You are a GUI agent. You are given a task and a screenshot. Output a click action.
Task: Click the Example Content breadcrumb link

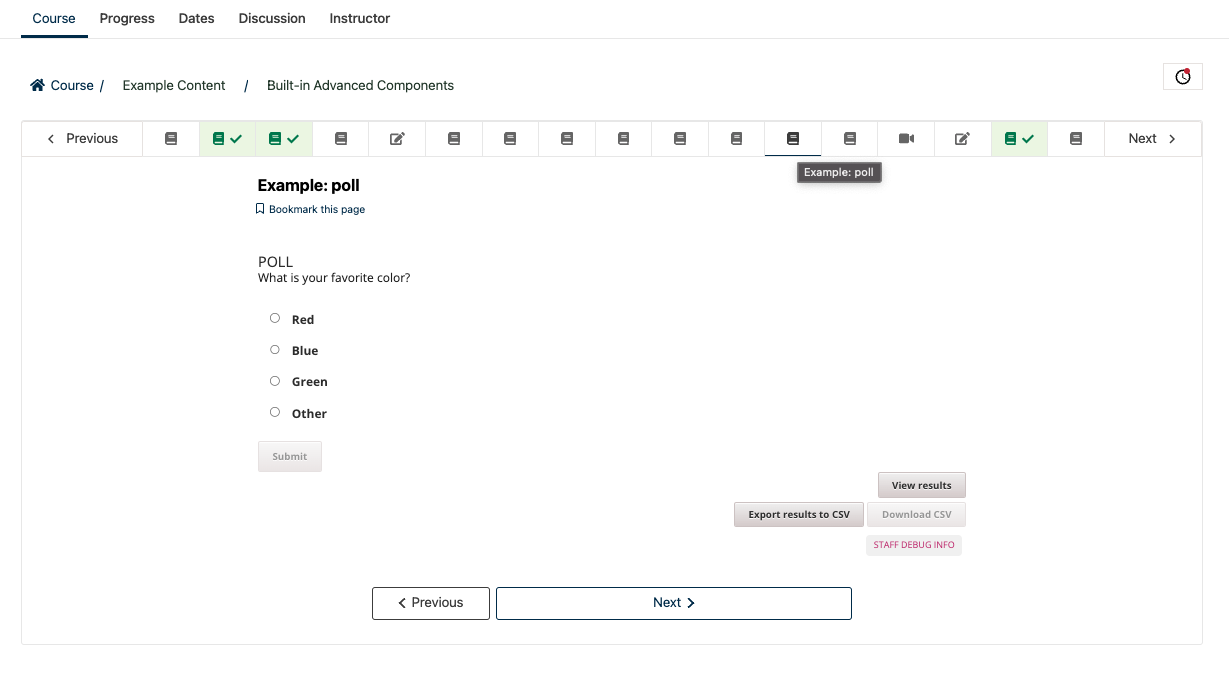[174, 85]
